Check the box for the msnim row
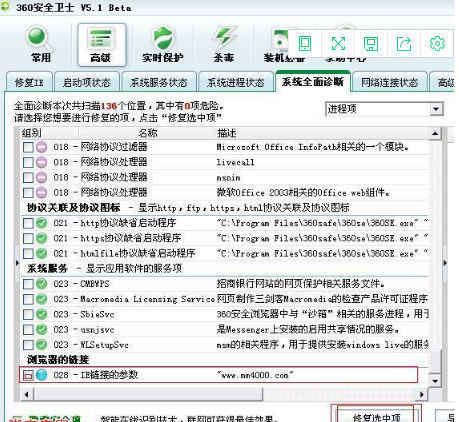 (x=28, y=178)
